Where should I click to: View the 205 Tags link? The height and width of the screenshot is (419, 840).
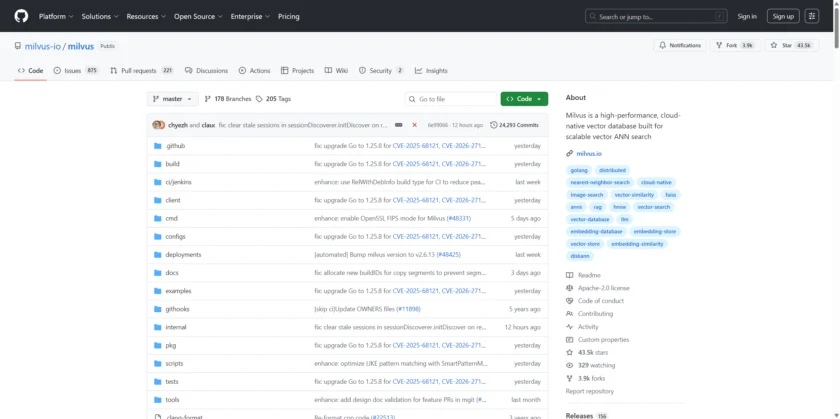click(x=273, y=99)
